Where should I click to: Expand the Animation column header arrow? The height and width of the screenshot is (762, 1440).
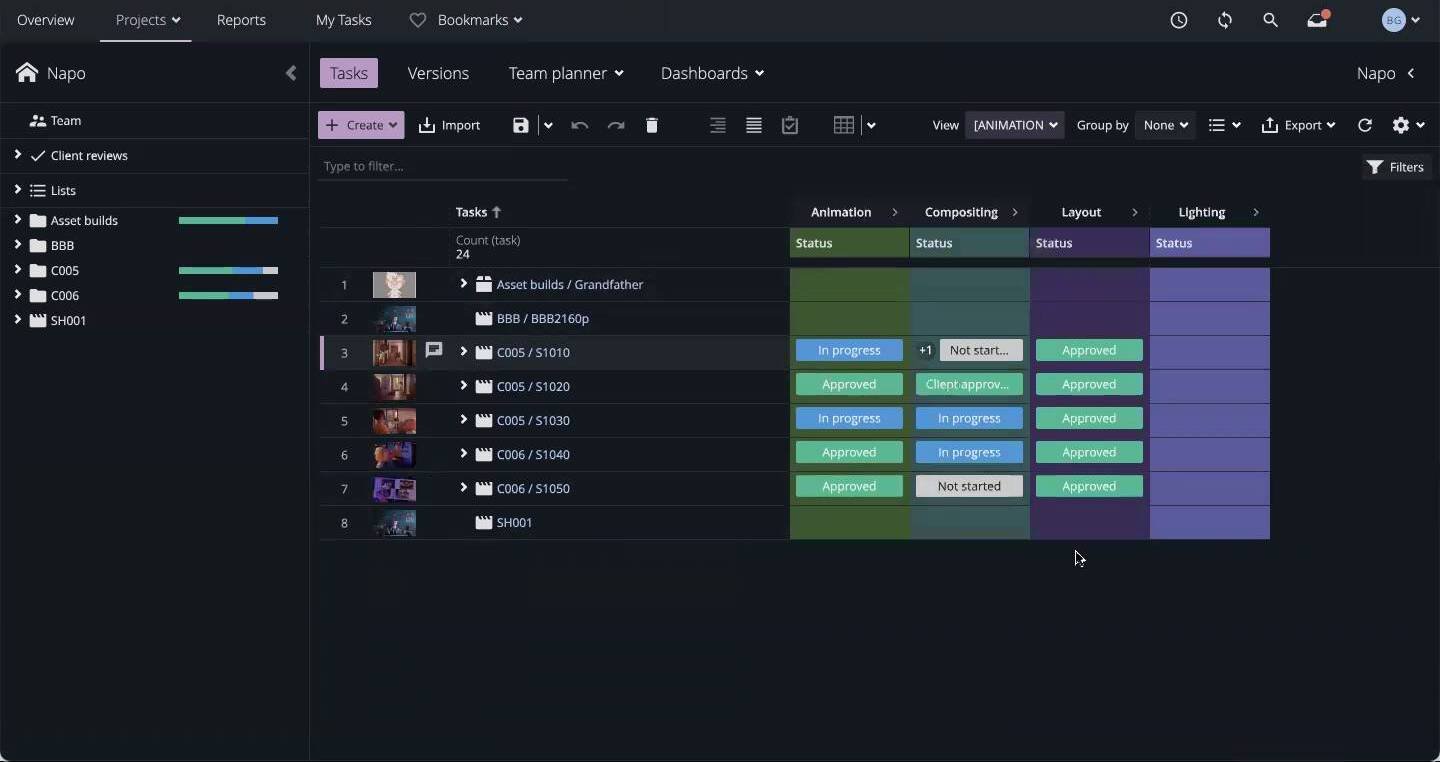point(895,212)
